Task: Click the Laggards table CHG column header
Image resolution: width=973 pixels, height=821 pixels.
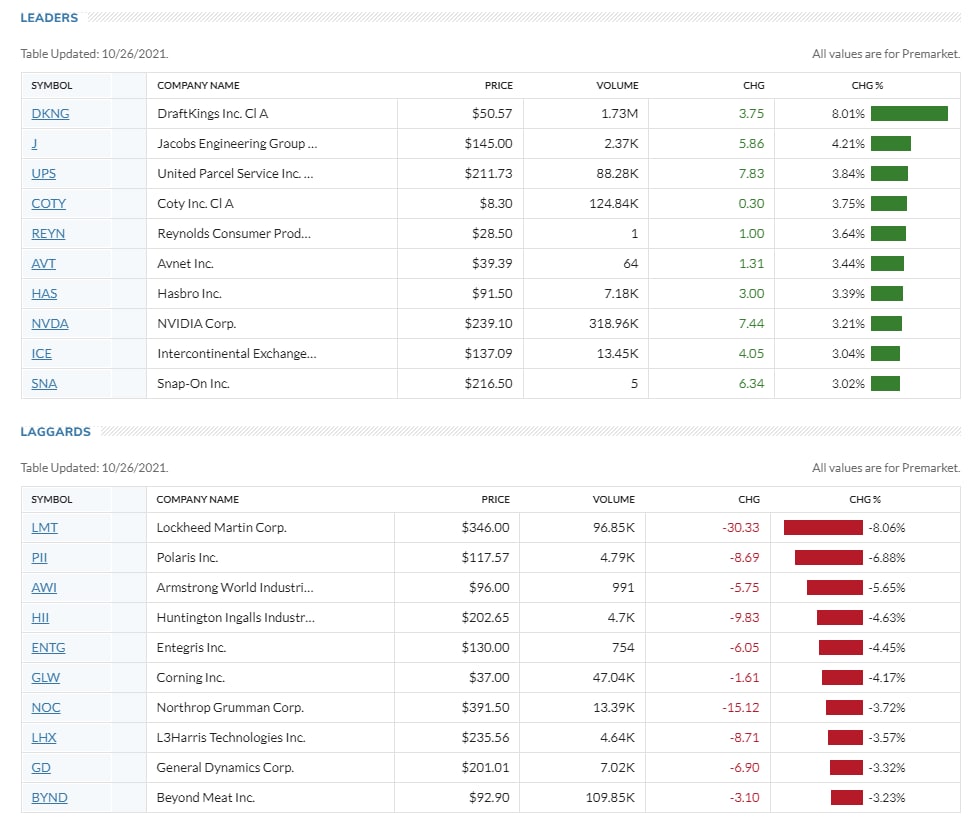Action: pos(749,500)
